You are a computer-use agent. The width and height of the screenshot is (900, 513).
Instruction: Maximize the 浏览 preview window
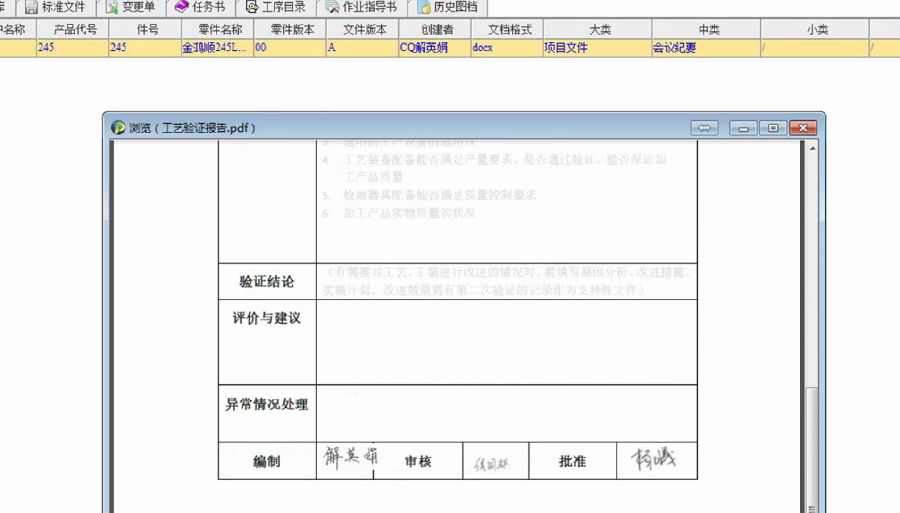(773, 127)
